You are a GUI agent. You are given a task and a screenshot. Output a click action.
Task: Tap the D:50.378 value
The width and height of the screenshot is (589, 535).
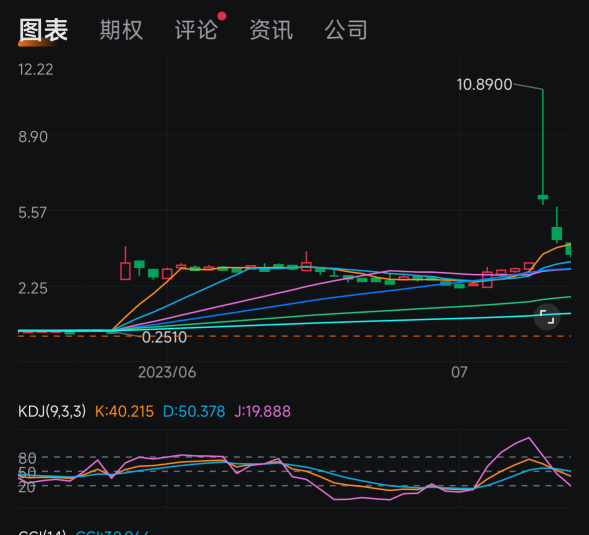click(x=194, y=411)
